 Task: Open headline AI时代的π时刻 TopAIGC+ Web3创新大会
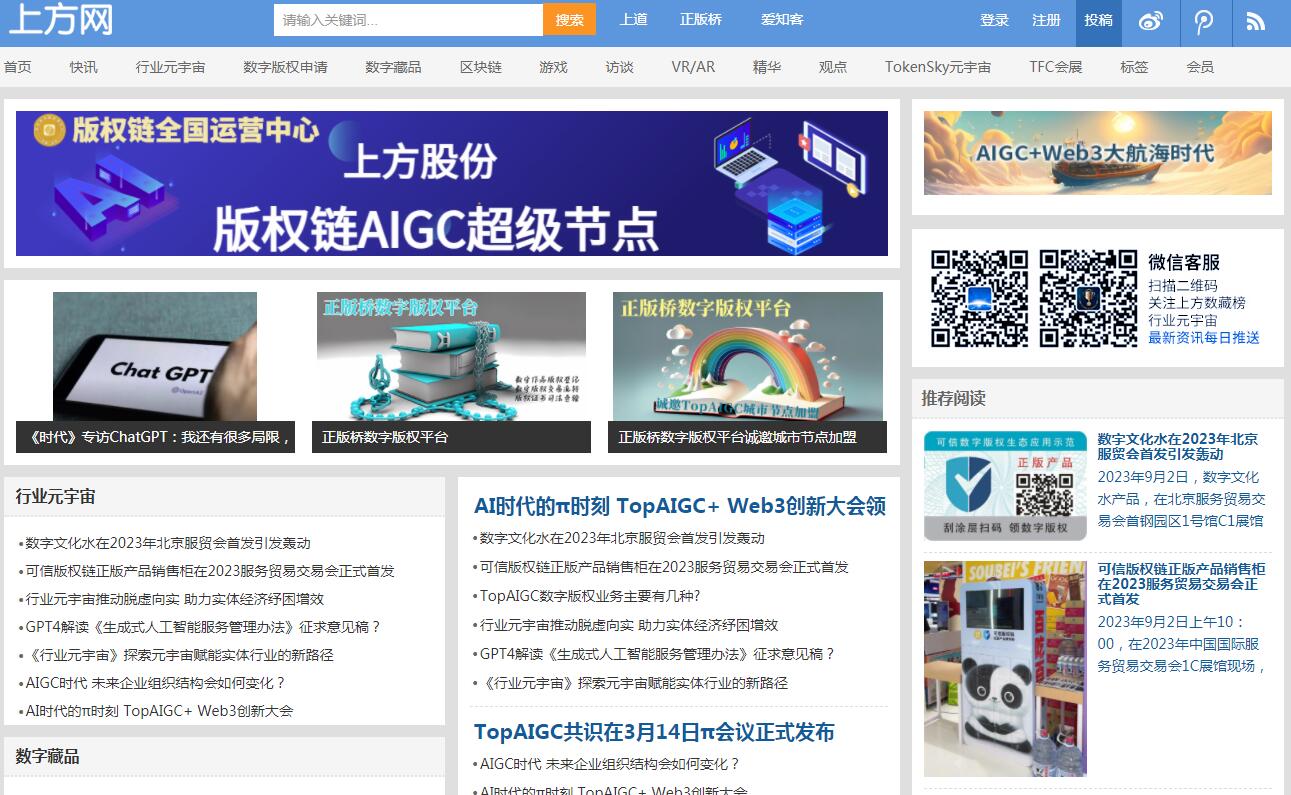680,506
